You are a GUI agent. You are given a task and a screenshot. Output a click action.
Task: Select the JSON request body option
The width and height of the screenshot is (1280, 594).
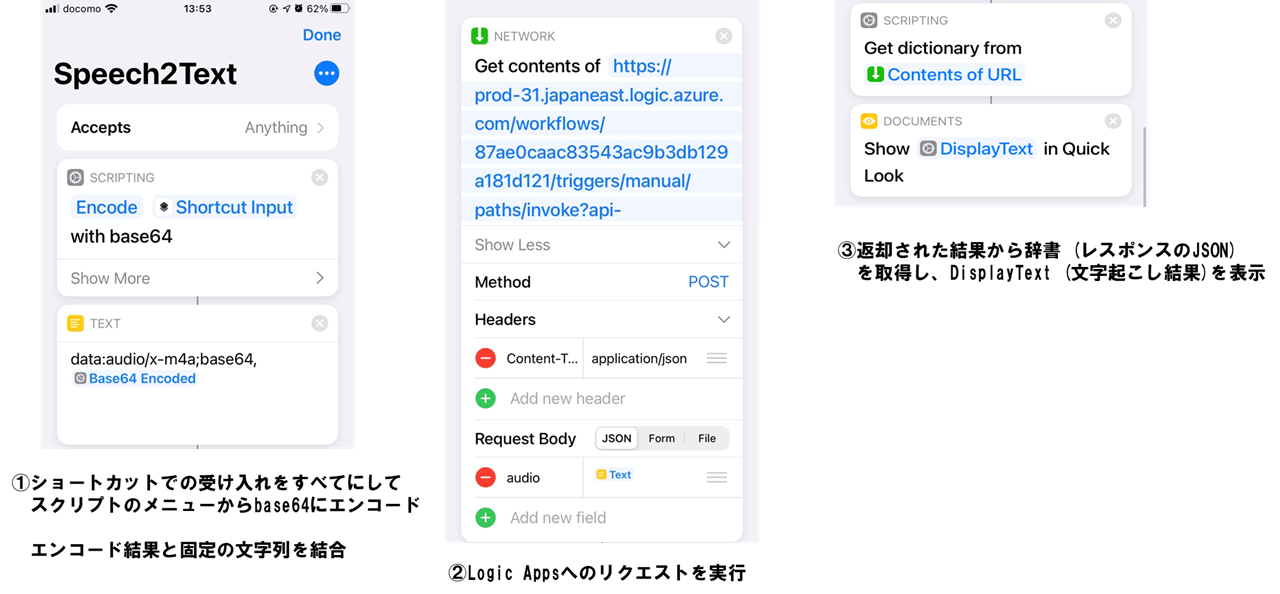click(617, 438)
